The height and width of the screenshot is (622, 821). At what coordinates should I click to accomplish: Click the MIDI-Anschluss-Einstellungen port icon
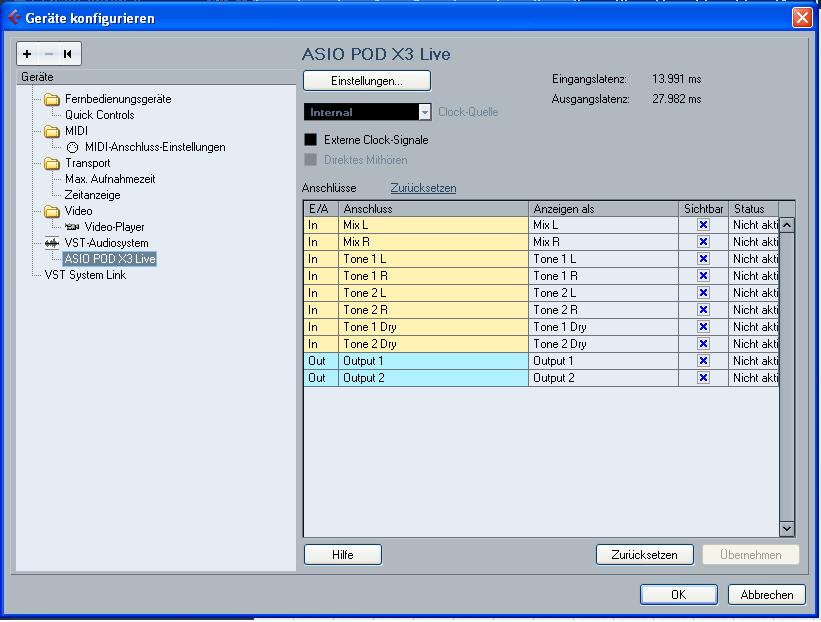(73, 148)
